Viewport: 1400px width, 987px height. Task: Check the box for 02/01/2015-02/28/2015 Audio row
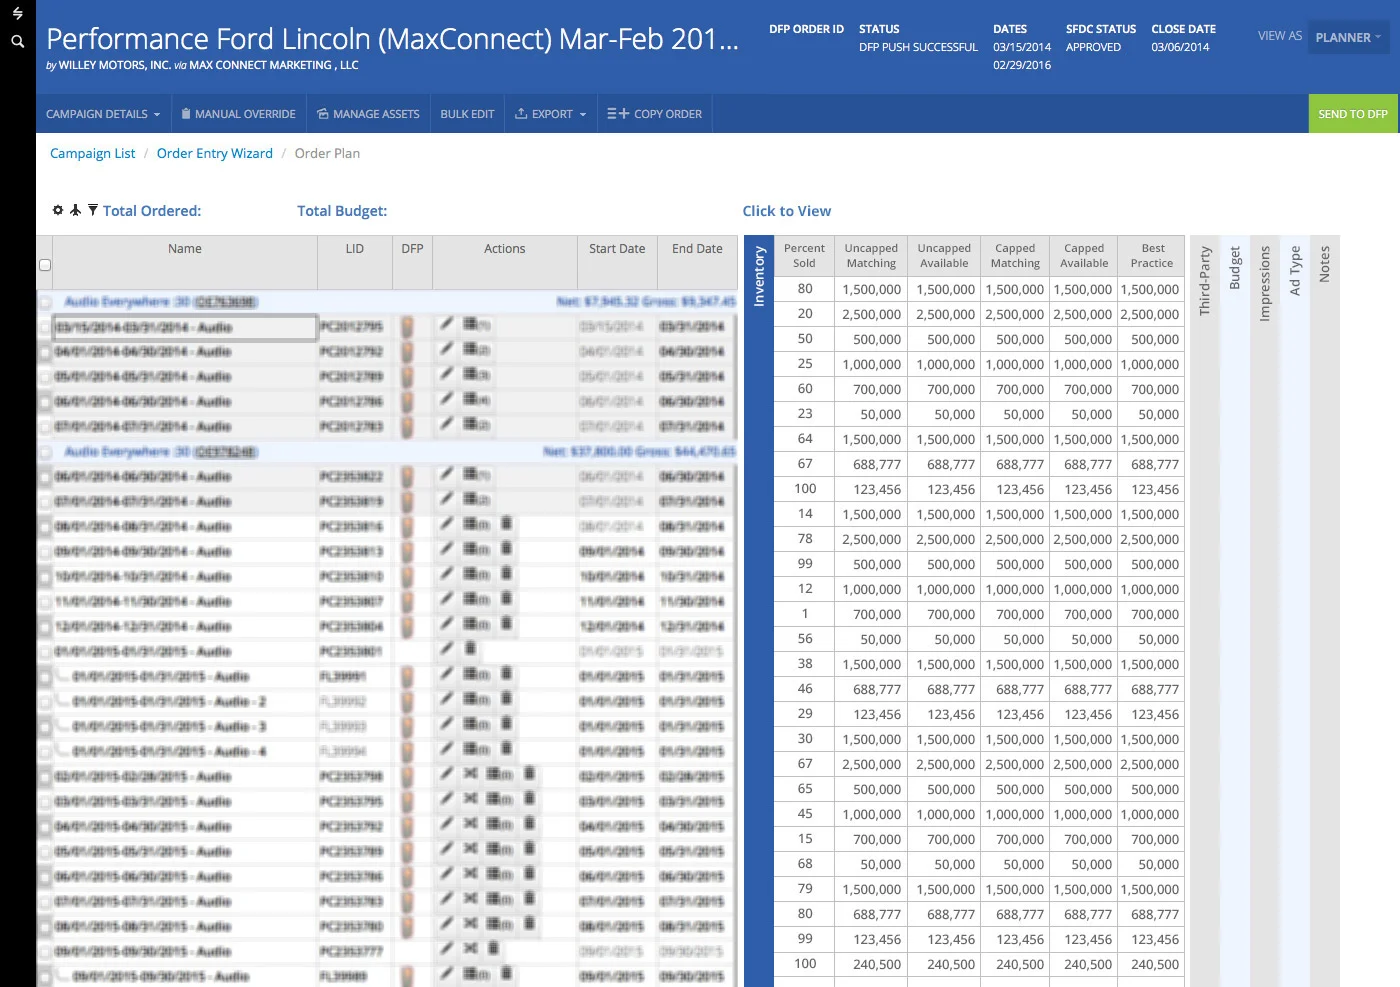tap(45, 777)
